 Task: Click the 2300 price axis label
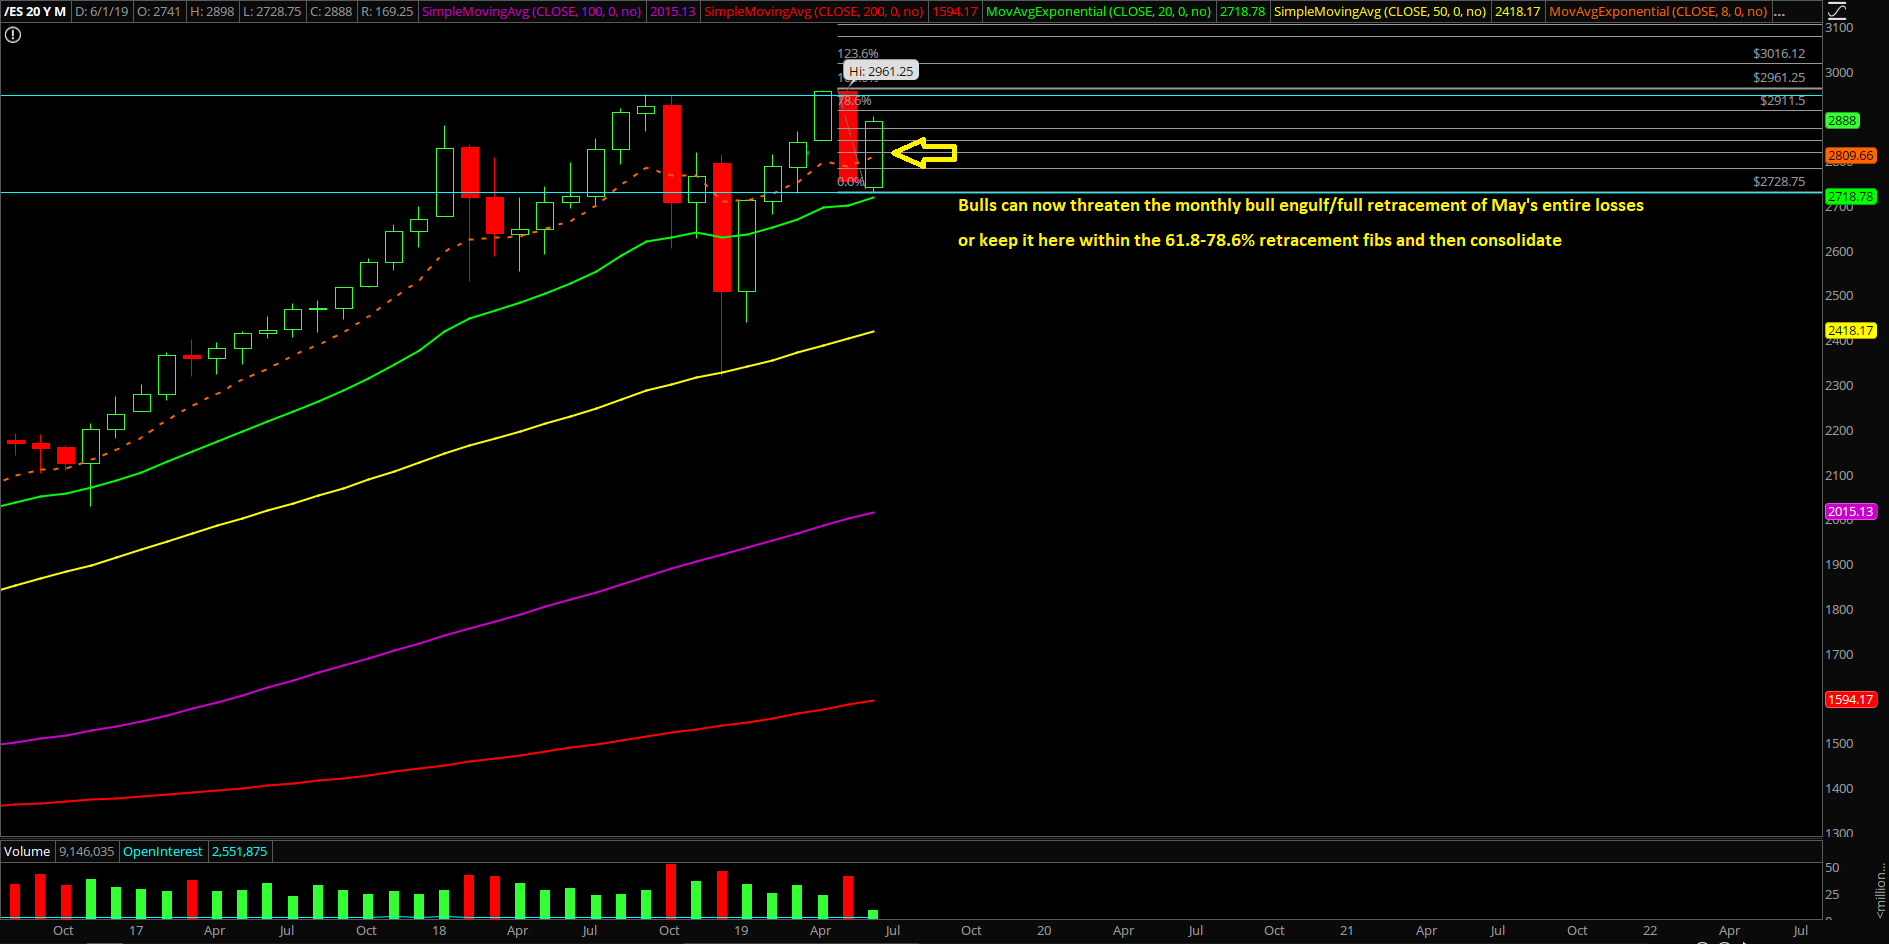1839,385
